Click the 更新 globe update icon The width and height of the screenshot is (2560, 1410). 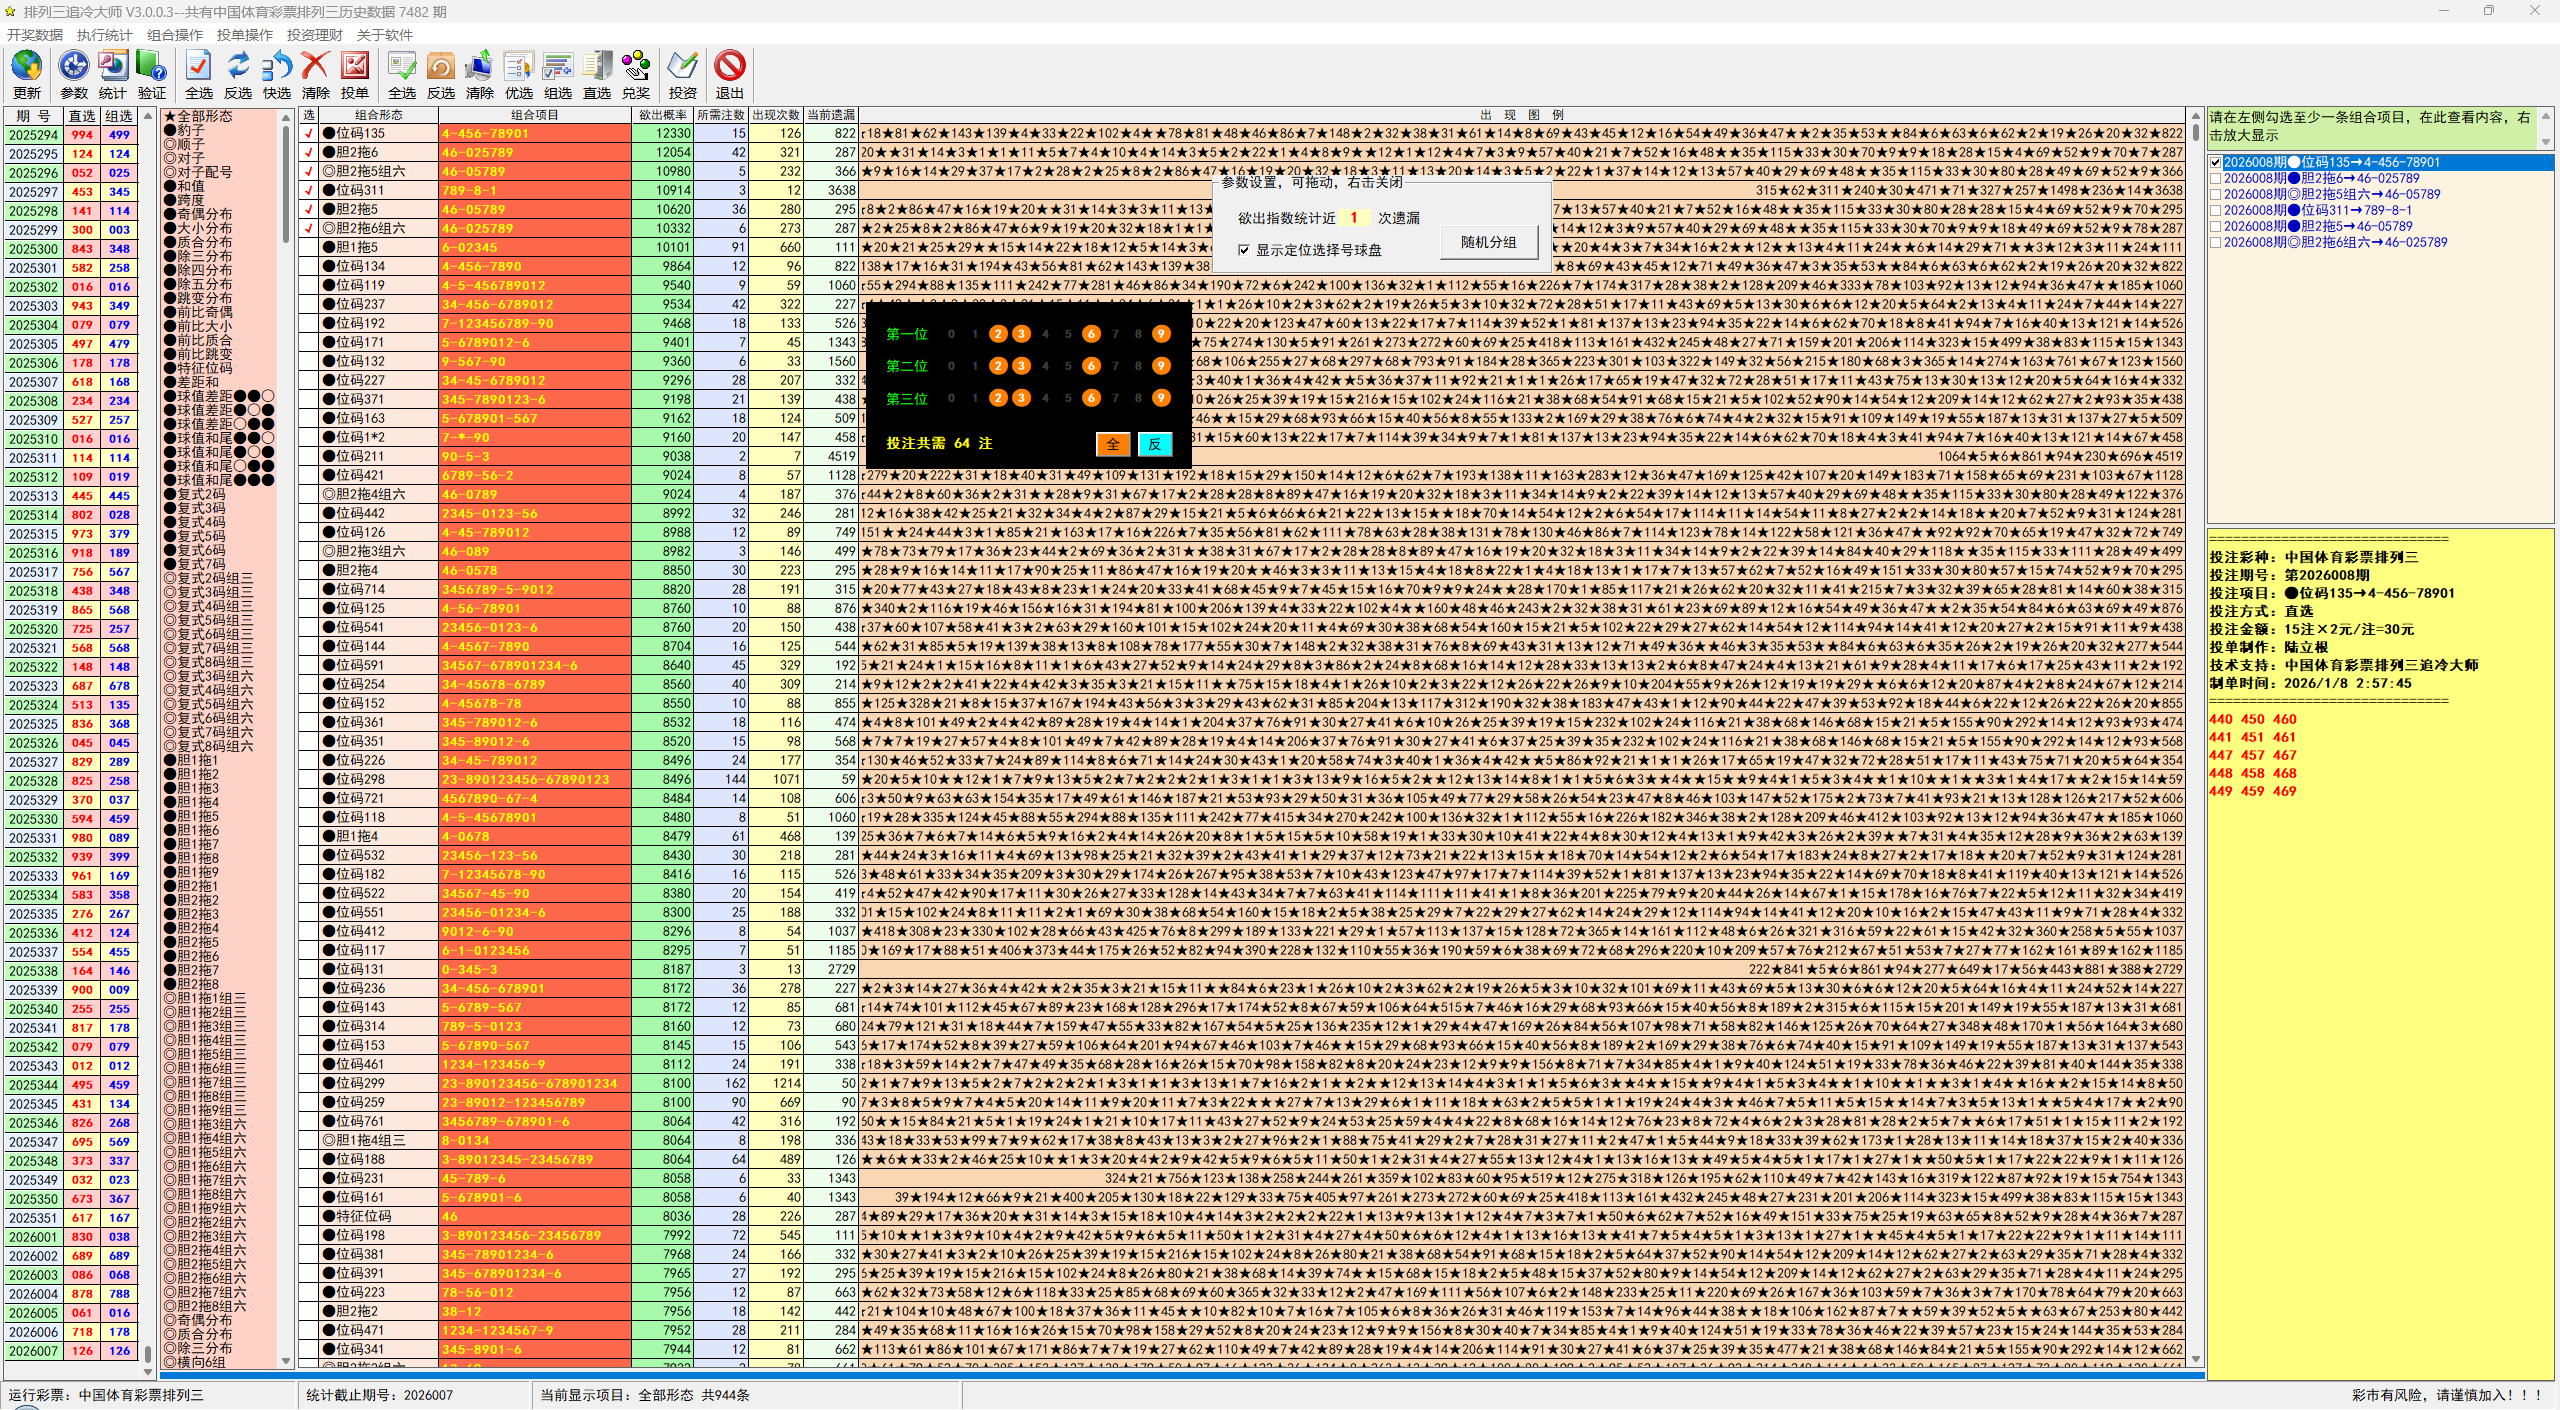[27, 67]
